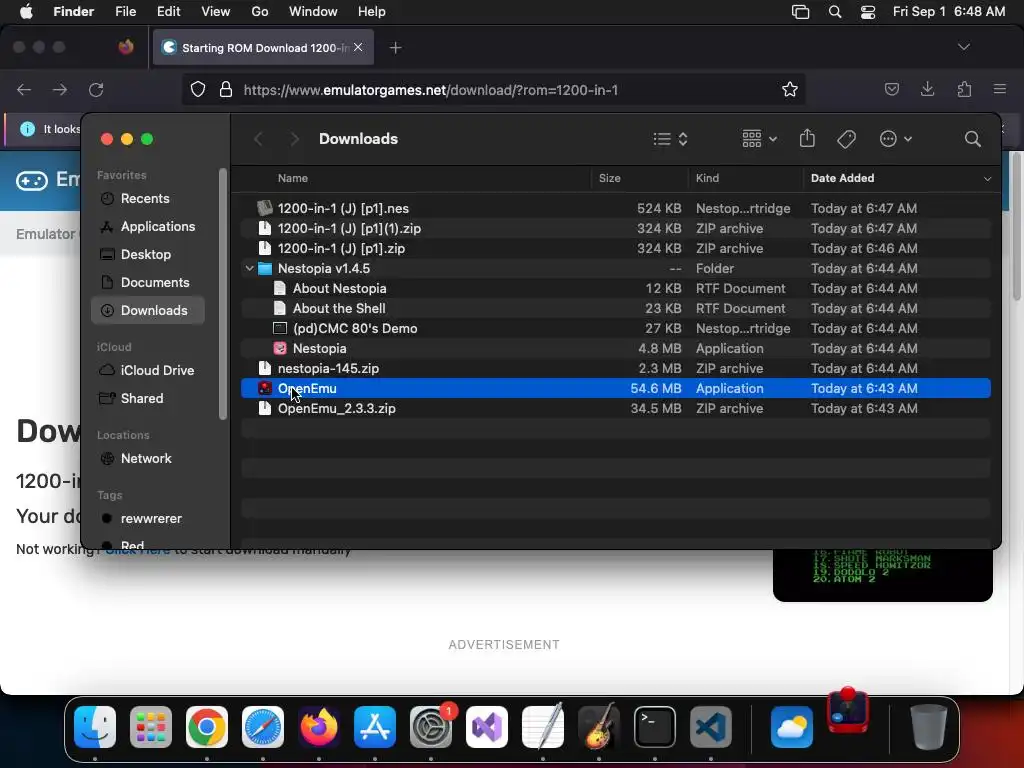
Task: Click the Finder sidebar scrollbar
Action: [223, 294]
